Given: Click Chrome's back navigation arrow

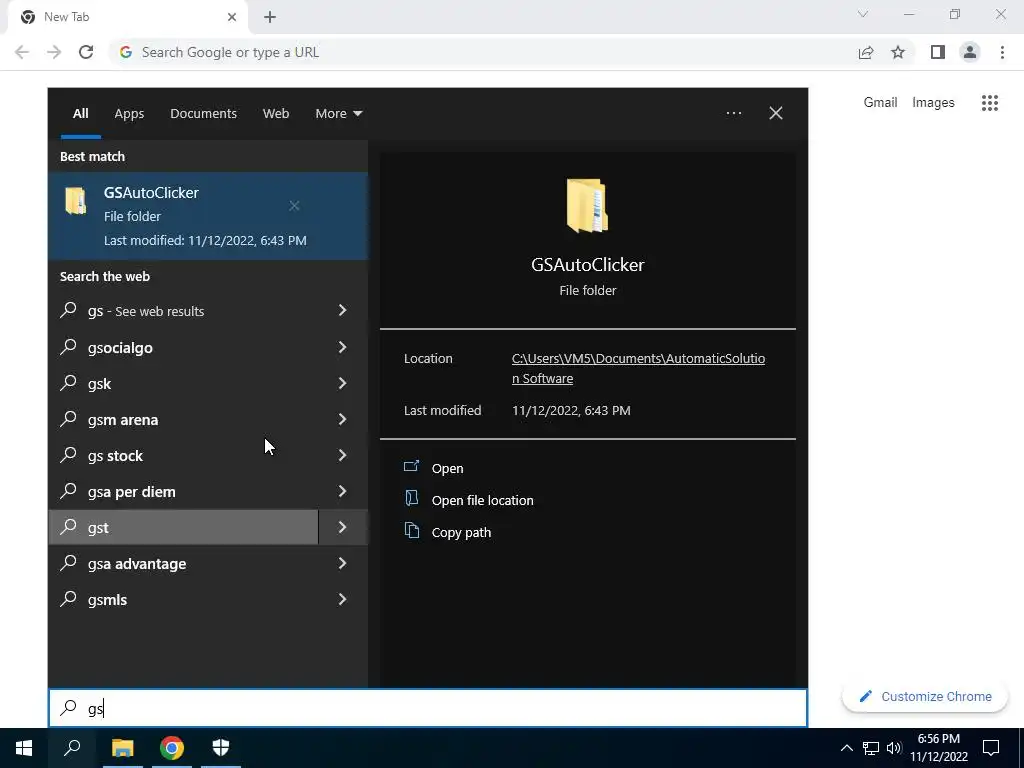Looking at the screenshot, I should click(x=22, y=52).
